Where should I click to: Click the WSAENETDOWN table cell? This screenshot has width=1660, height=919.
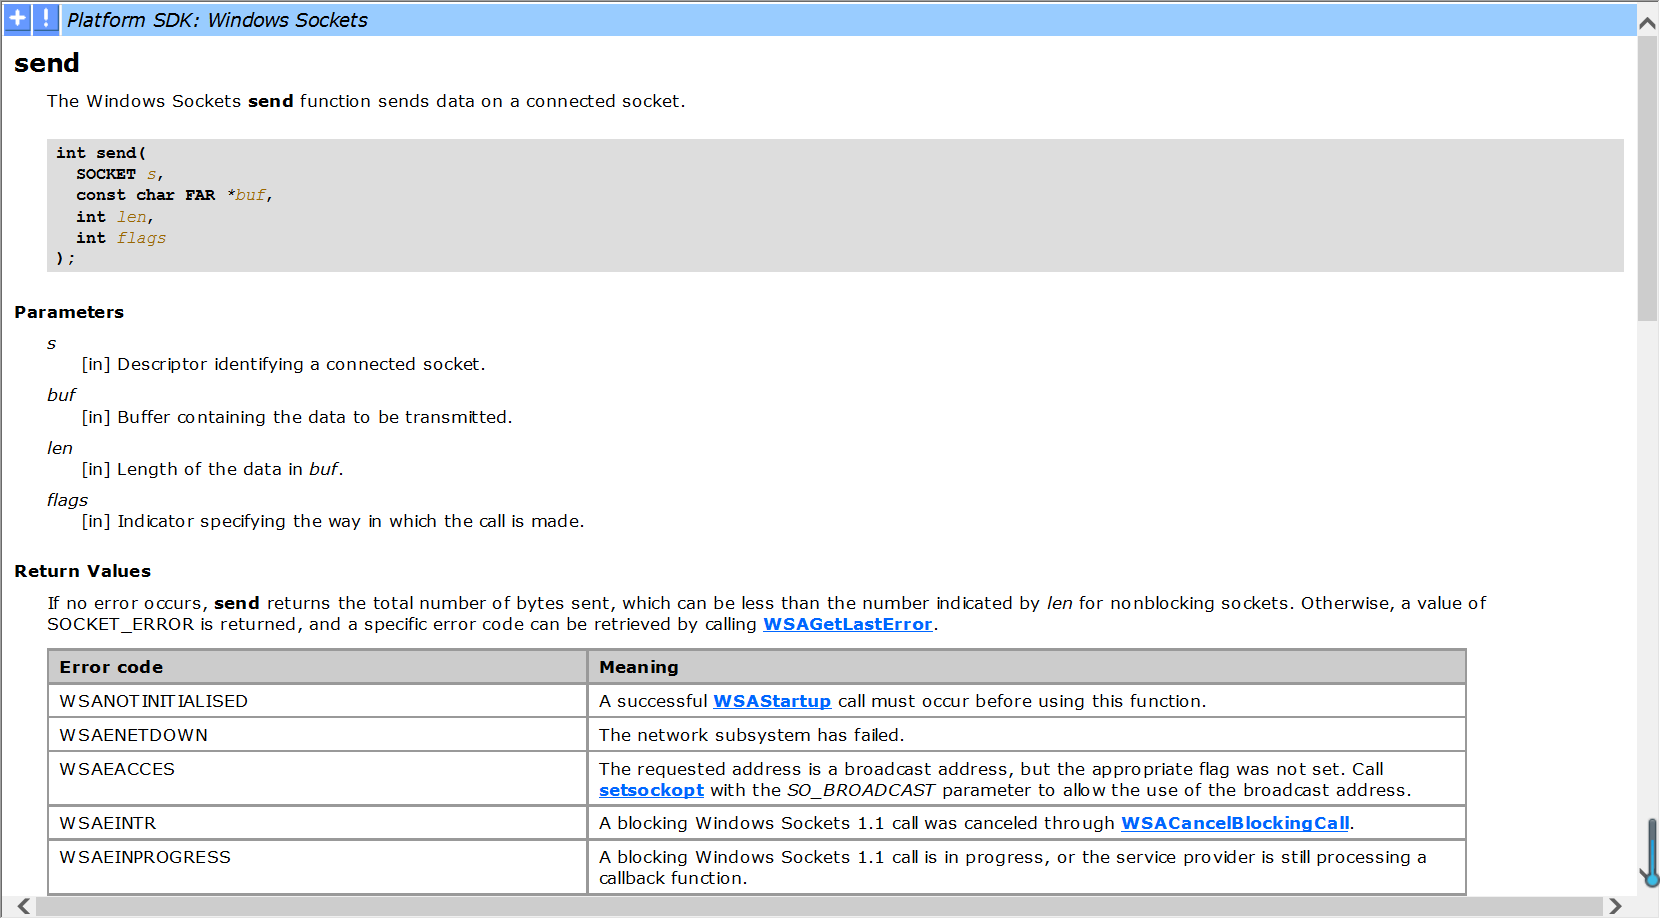(318, 735)
